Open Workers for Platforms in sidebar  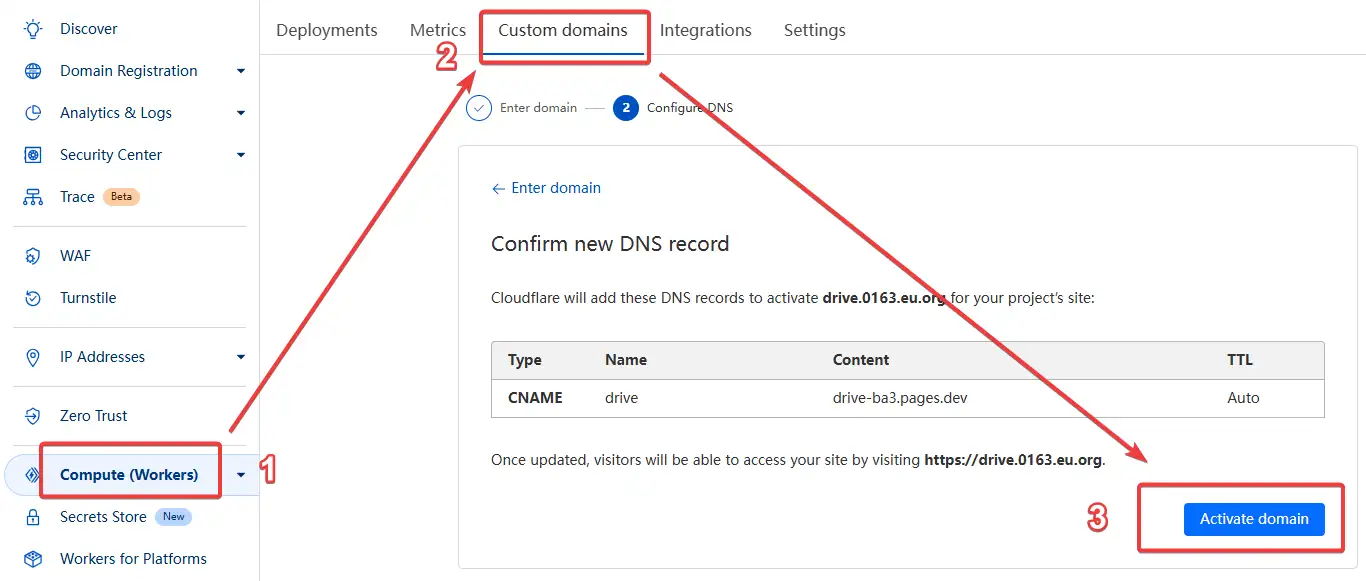click(133, 559)
